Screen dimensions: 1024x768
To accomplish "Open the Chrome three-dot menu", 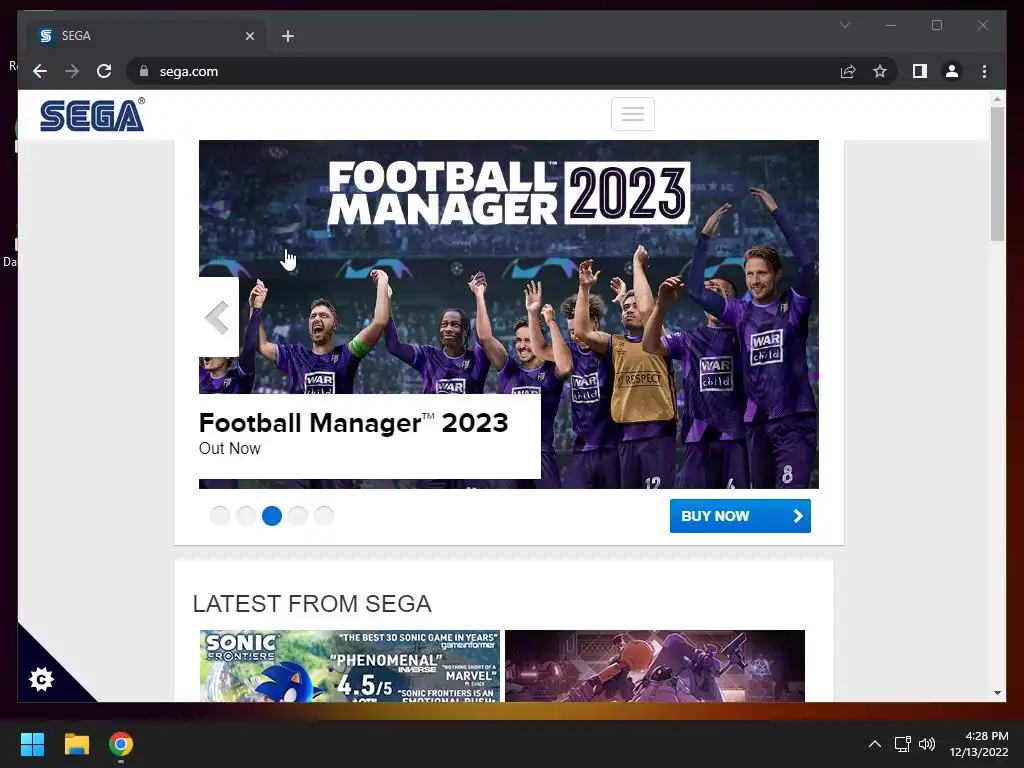I will (984, 71).
